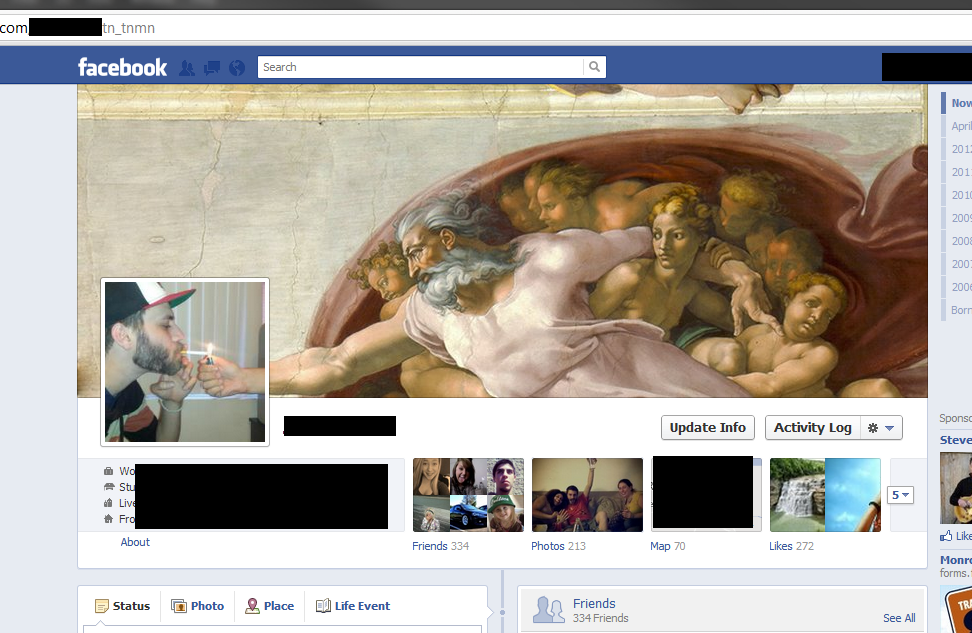Open the Photos thumbnail
972x633 pixels.
(587, 495)
